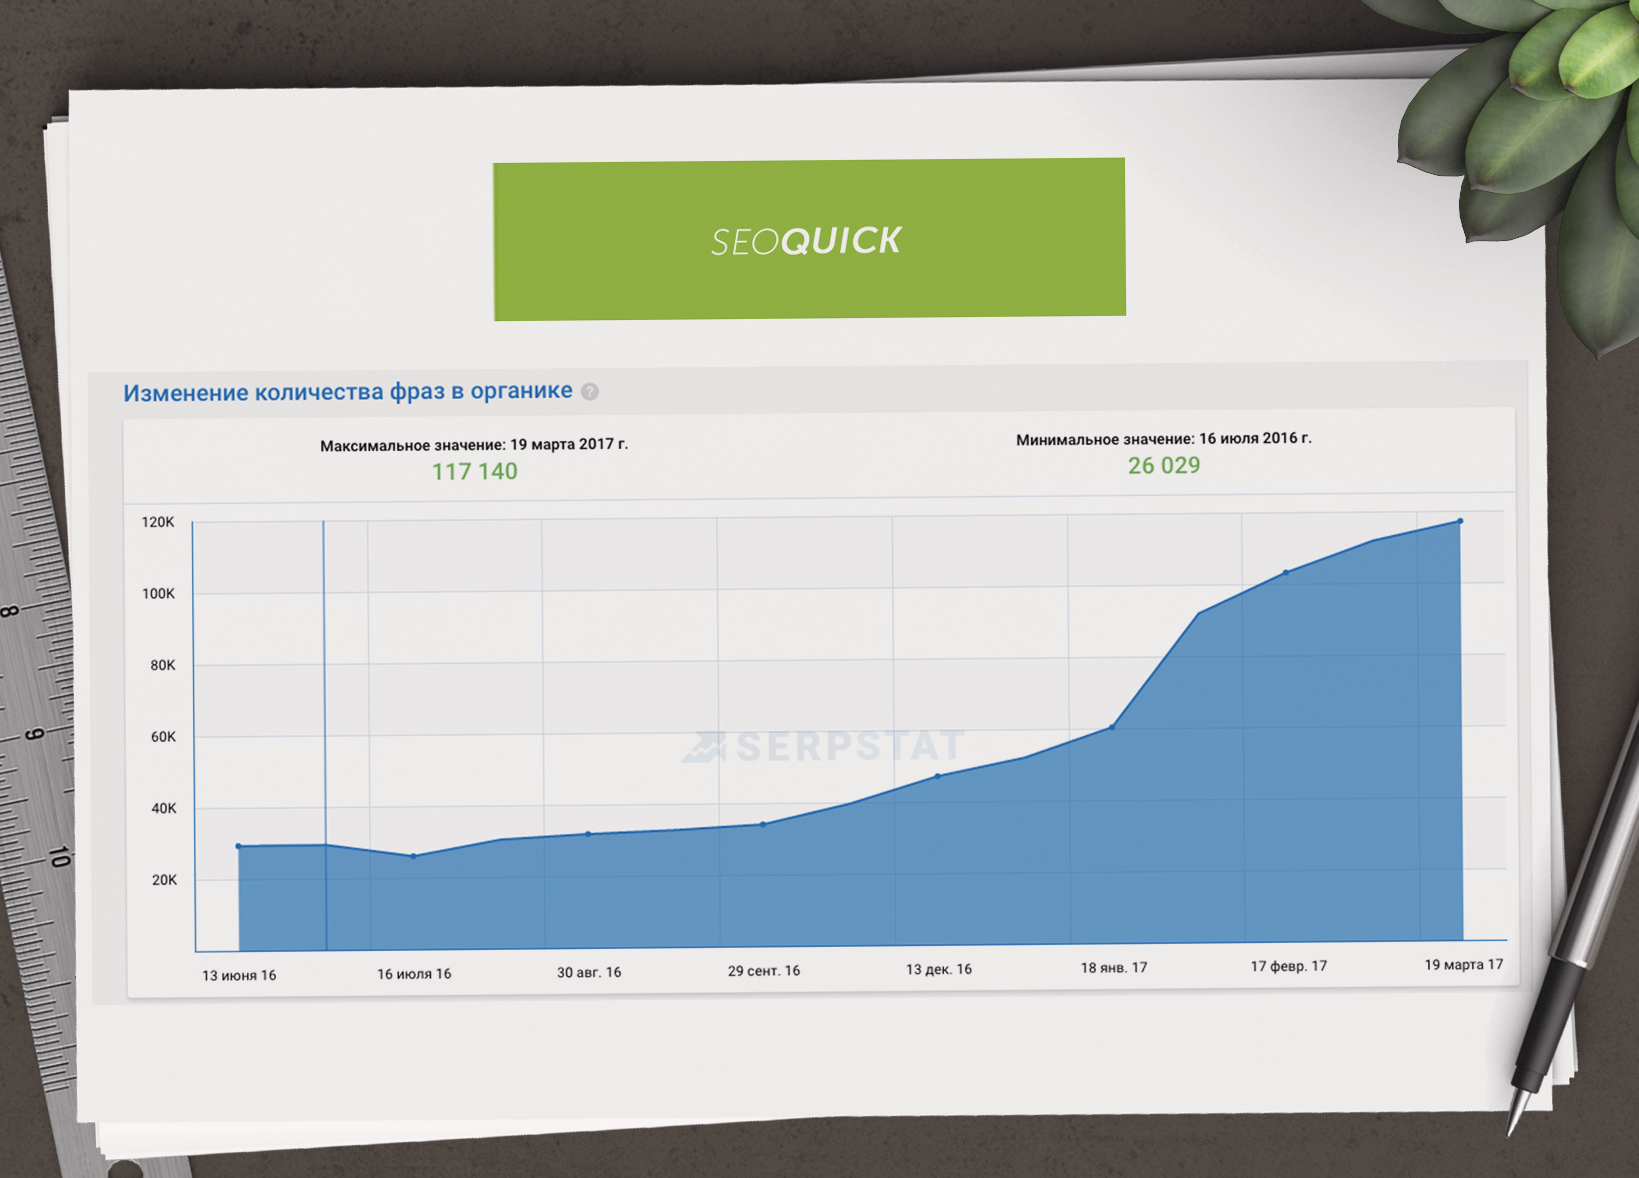The width and height of the screenshot is (1639, 1178).
Task: Click y-axis label '120K'
Action: pyautogui.click(x=158, y=522)
